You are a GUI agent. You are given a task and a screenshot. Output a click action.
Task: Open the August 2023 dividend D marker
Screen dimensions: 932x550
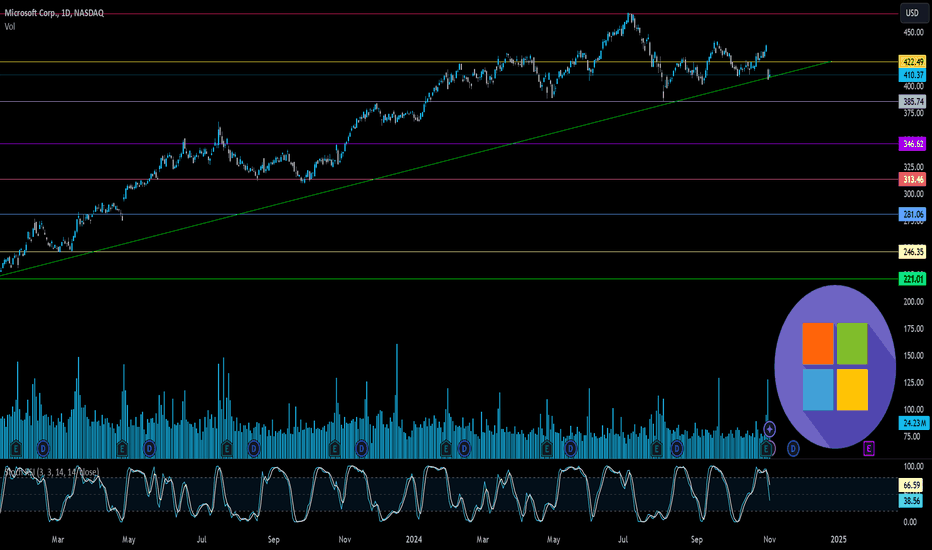coord(254,448)
